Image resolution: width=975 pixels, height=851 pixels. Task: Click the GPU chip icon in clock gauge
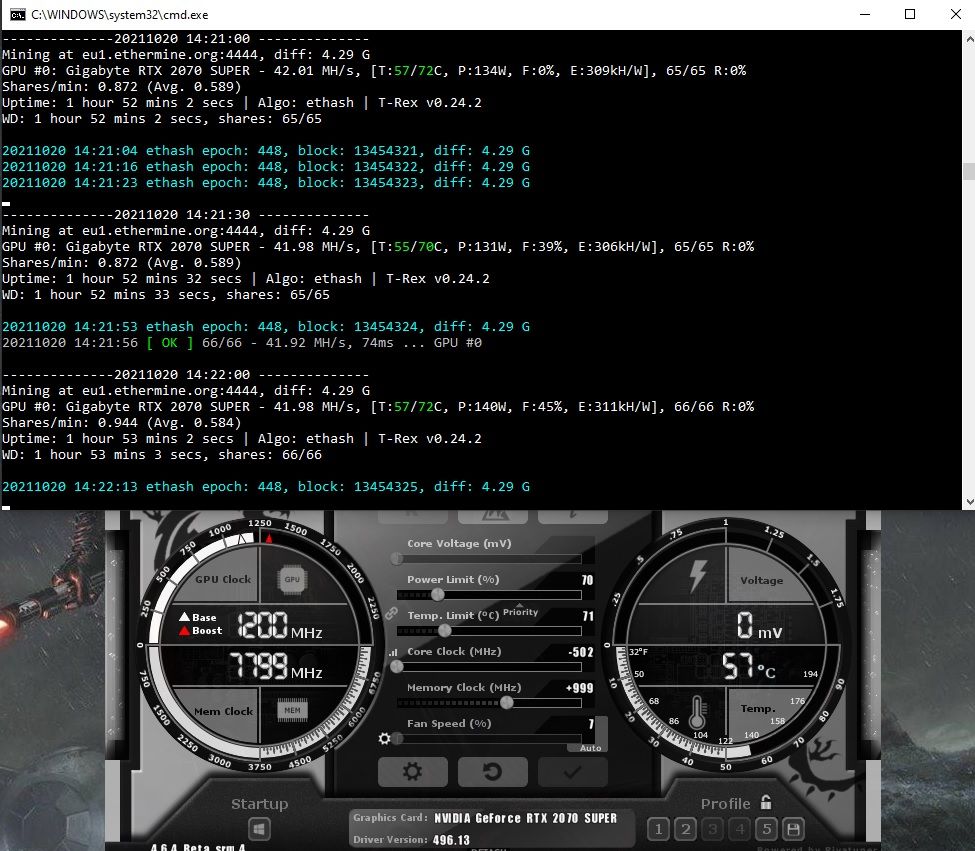[292, 579]
